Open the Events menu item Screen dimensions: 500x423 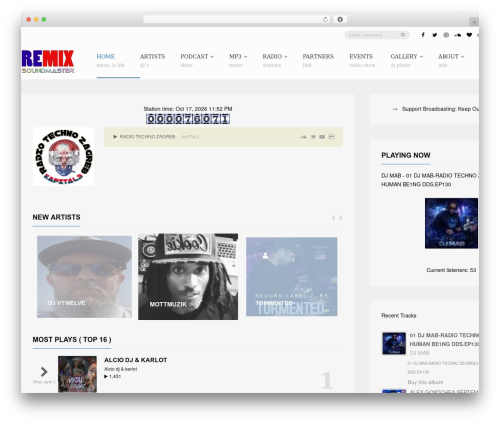[x=361, y=57]
